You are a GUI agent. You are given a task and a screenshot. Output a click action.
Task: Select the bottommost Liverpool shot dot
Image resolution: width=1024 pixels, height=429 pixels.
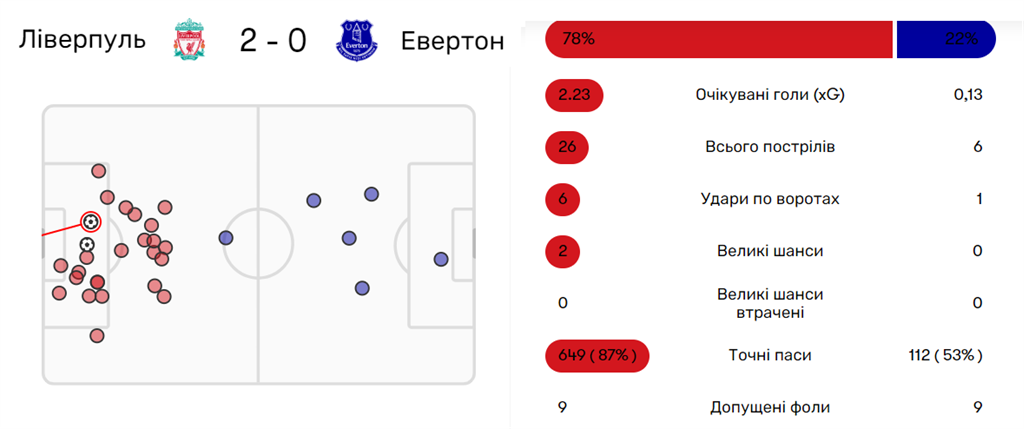click(x=97, y=336)
